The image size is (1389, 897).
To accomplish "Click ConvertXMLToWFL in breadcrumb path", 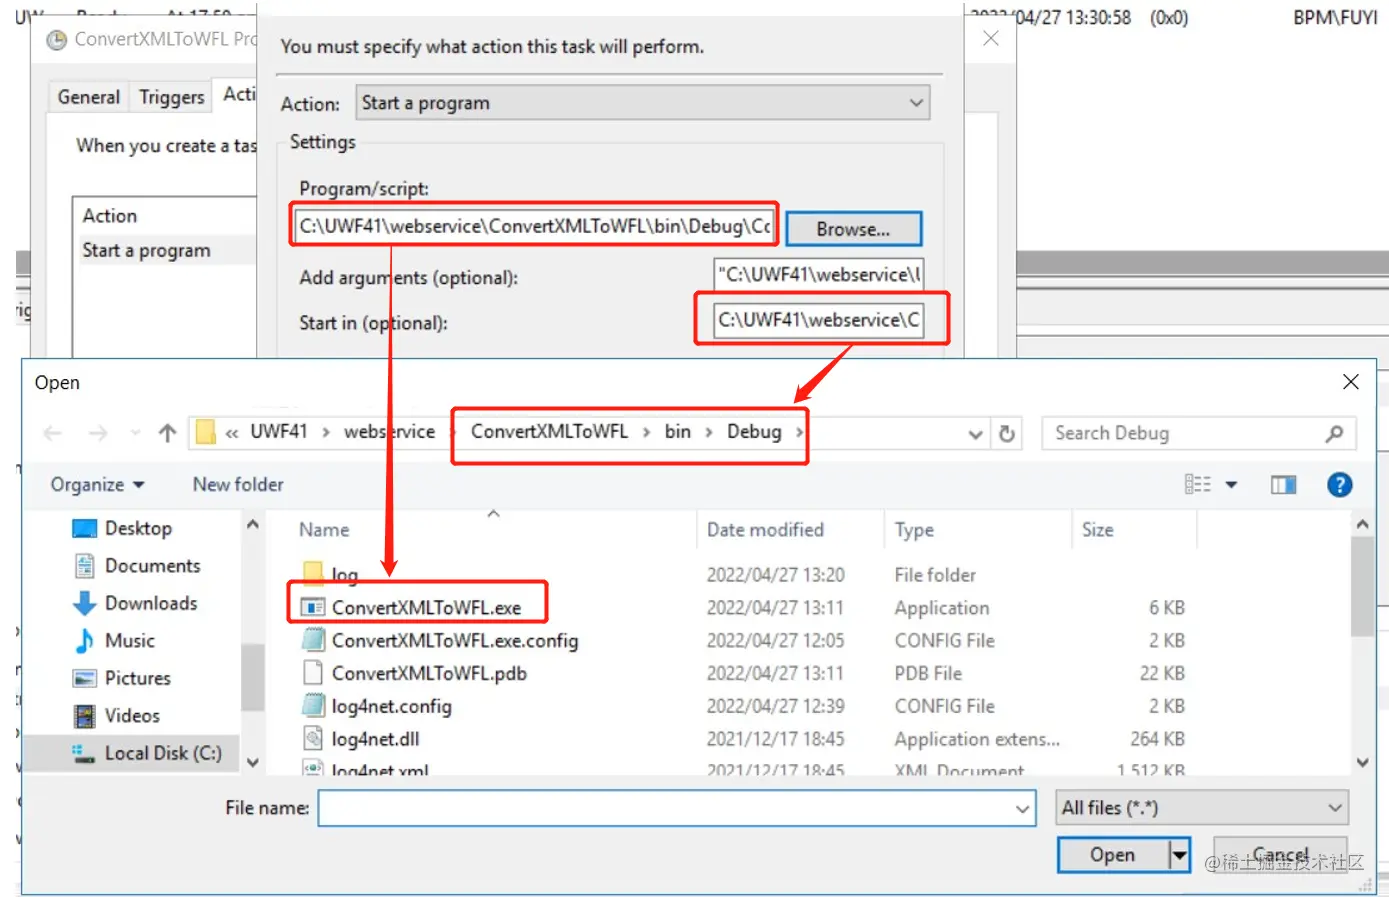I will click(549, 432).
